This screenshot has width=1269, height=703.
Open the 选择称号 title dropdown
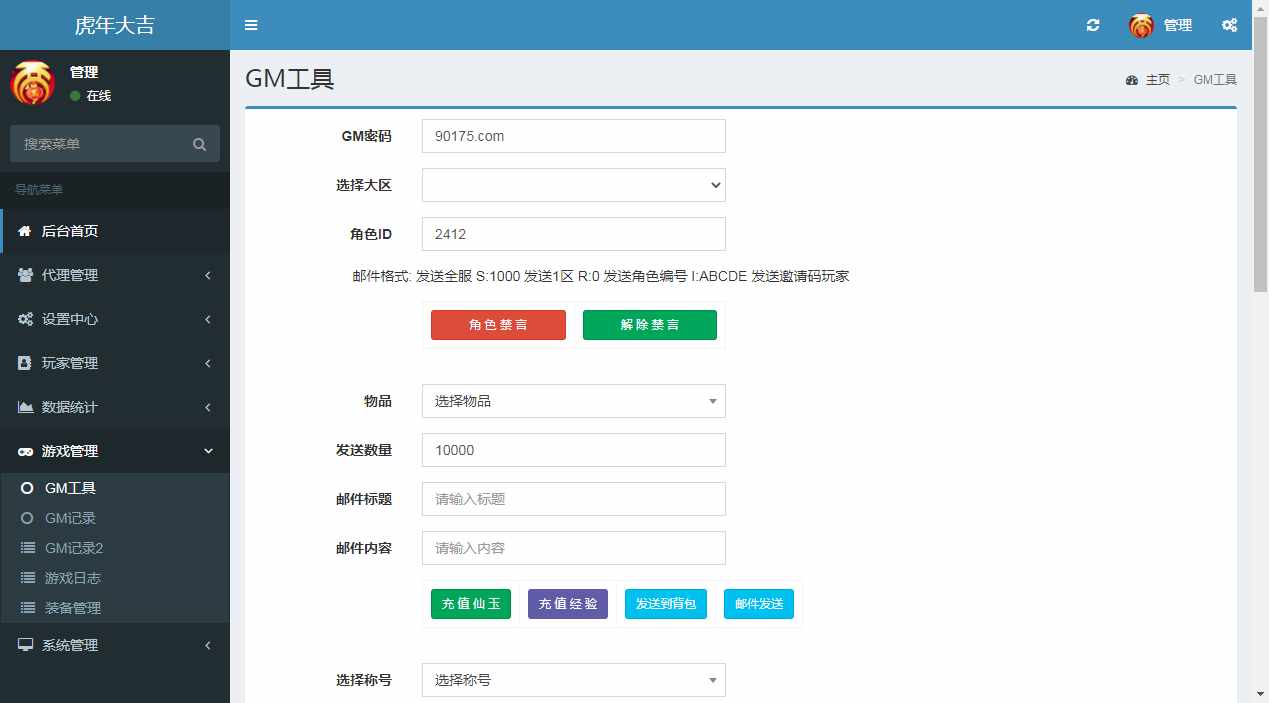(573, 680)
